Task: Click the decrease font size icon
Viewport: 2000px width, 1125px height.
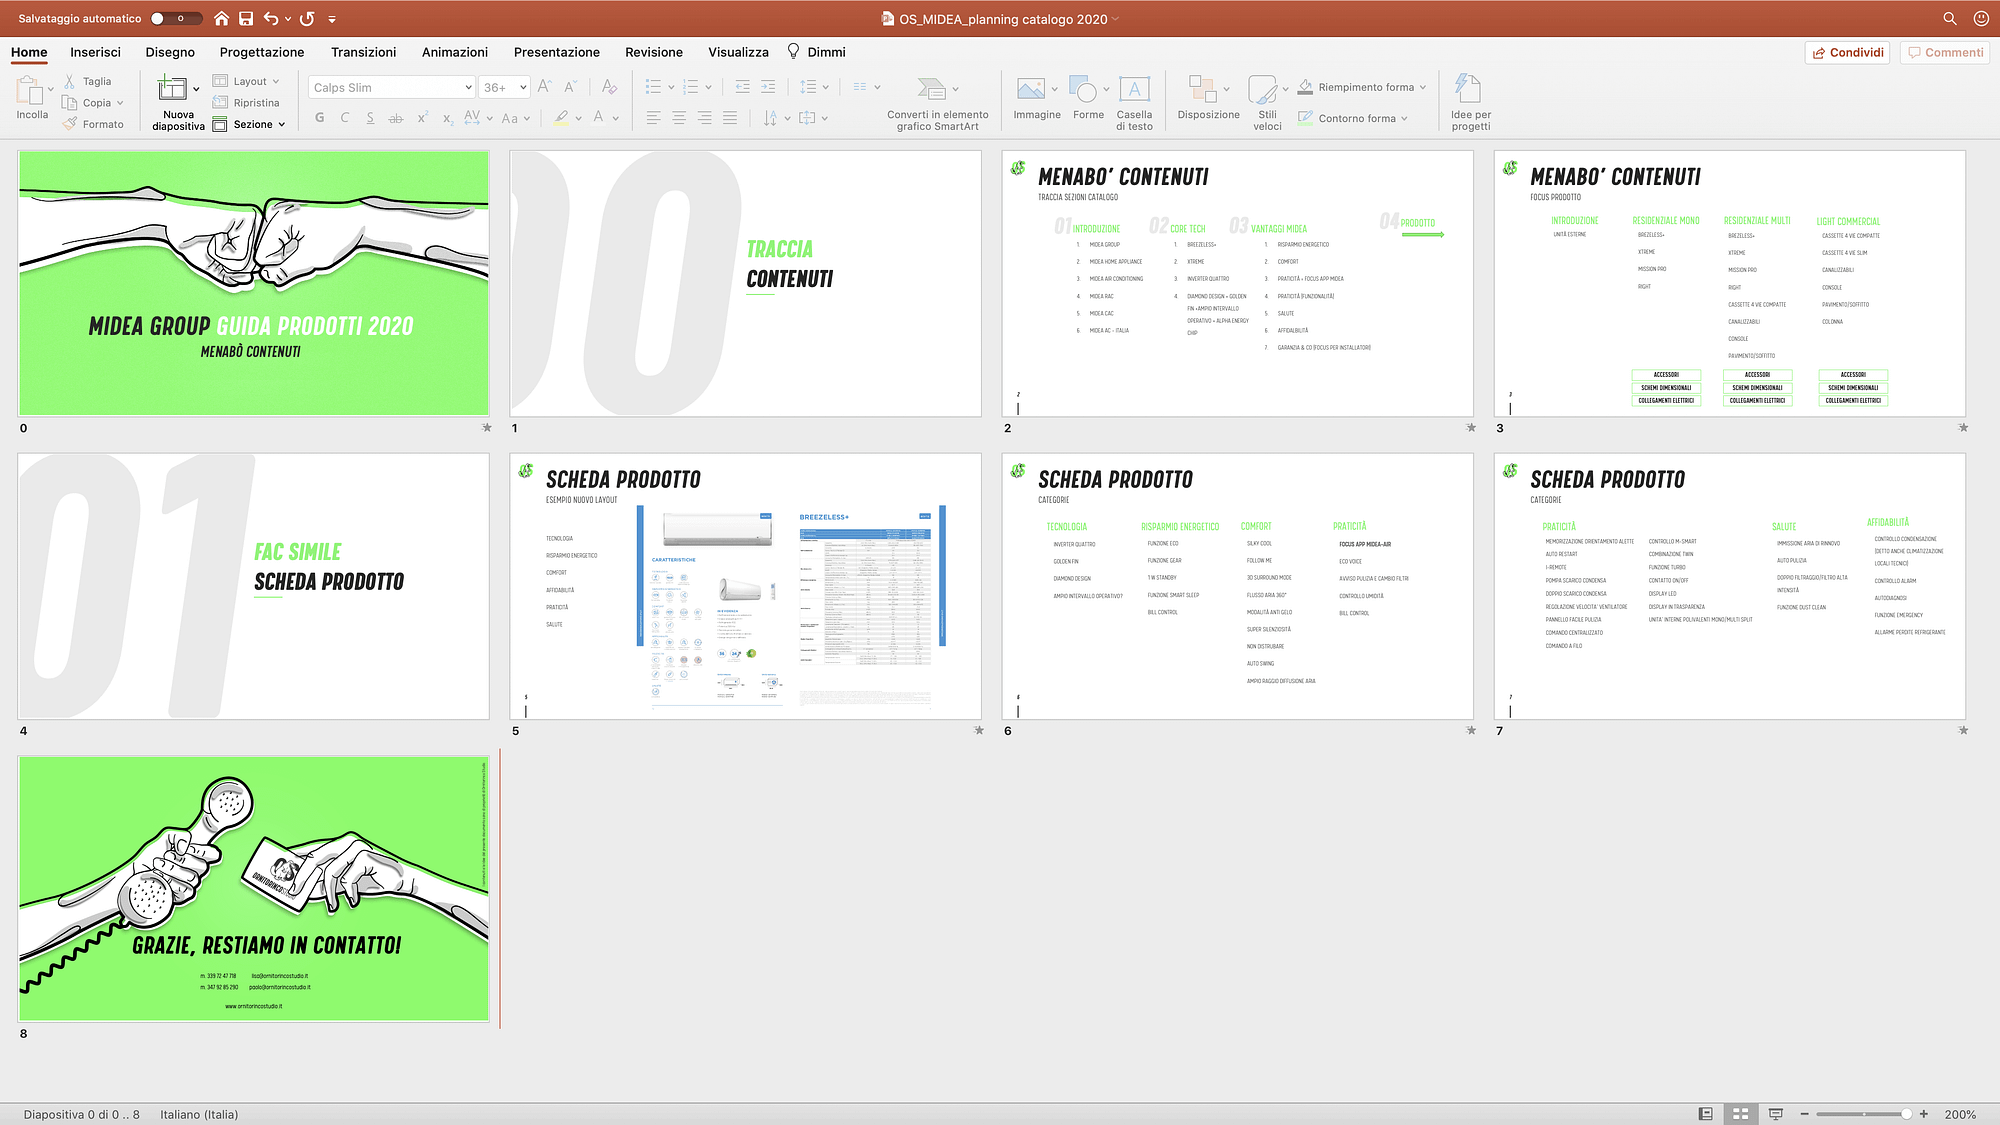Action: coord(569,87)
